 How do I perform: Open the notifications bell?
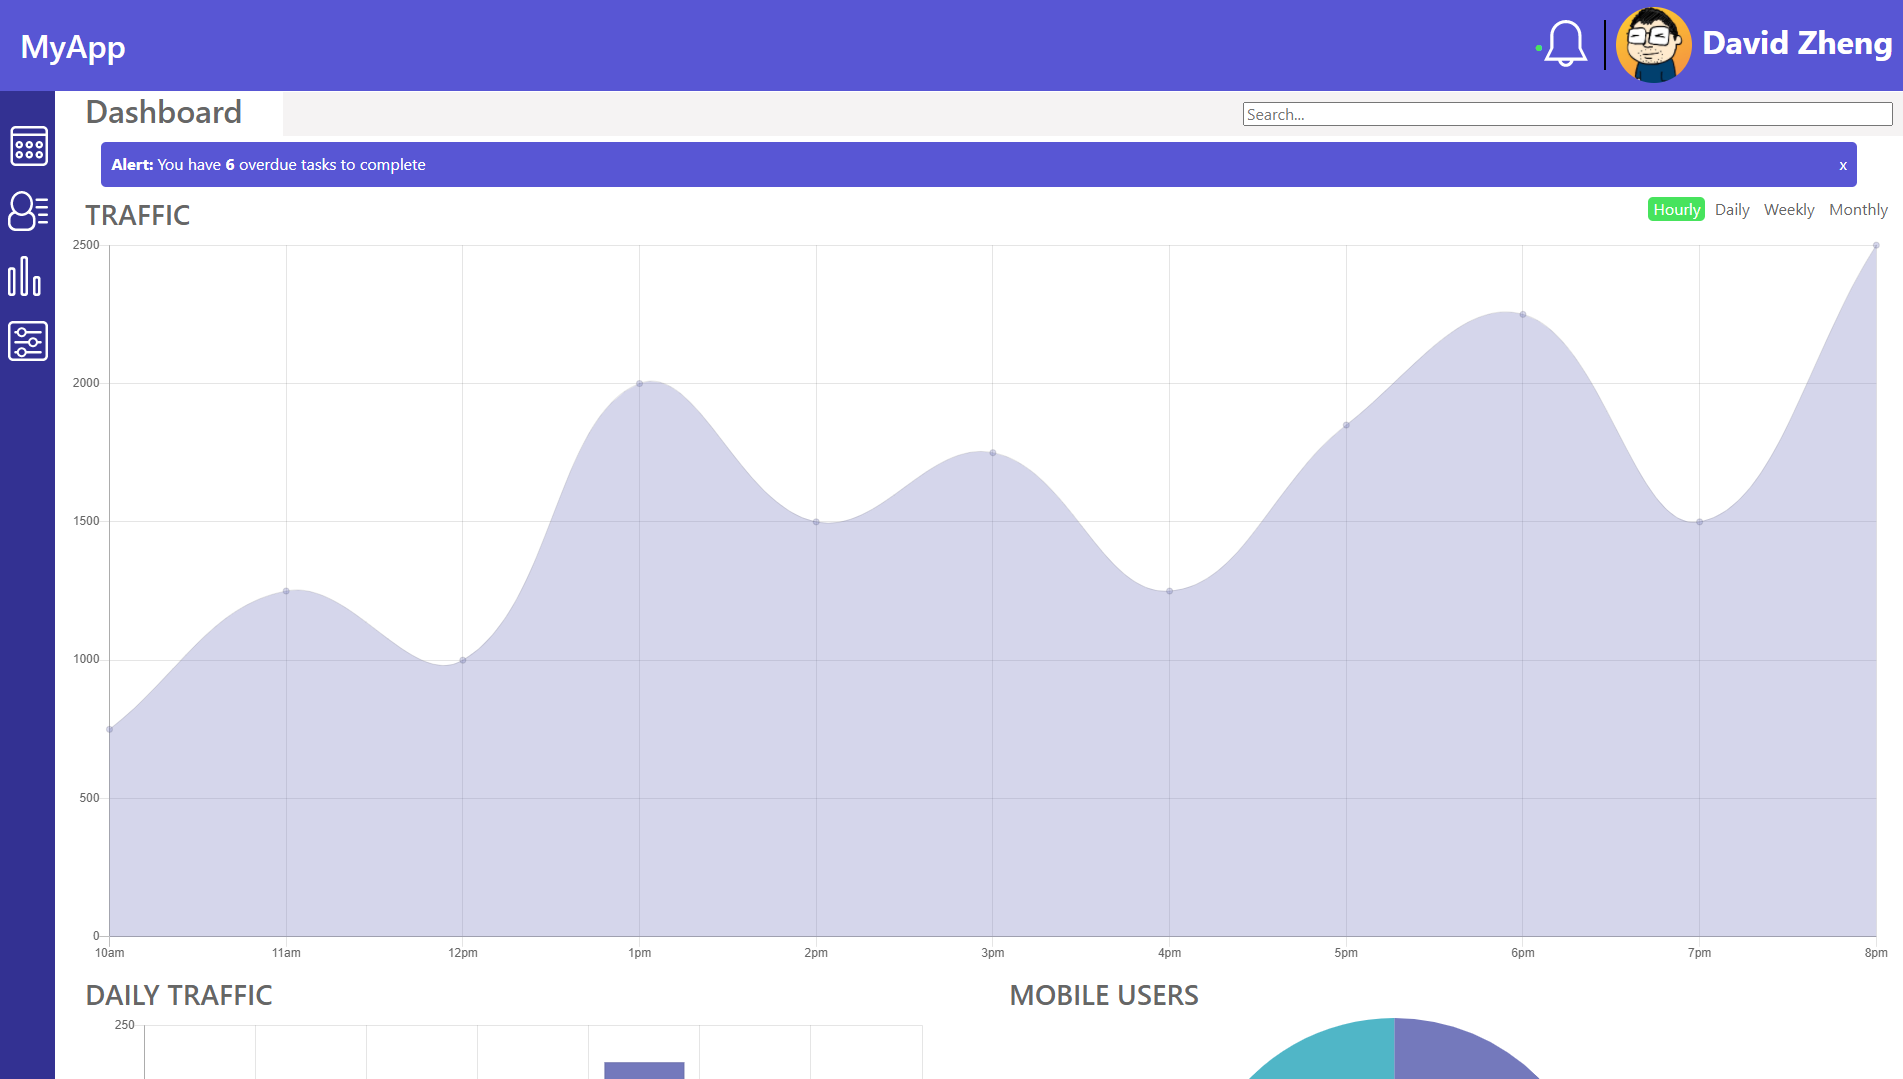[x=1565, y=44]
